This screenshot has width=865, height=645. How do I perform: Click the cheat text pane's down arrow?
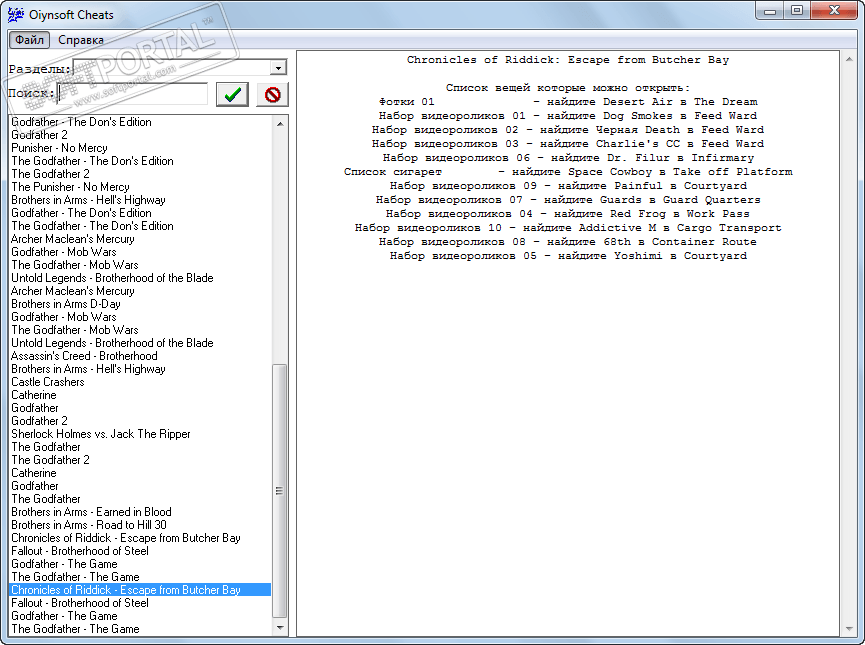click(848, 628)
